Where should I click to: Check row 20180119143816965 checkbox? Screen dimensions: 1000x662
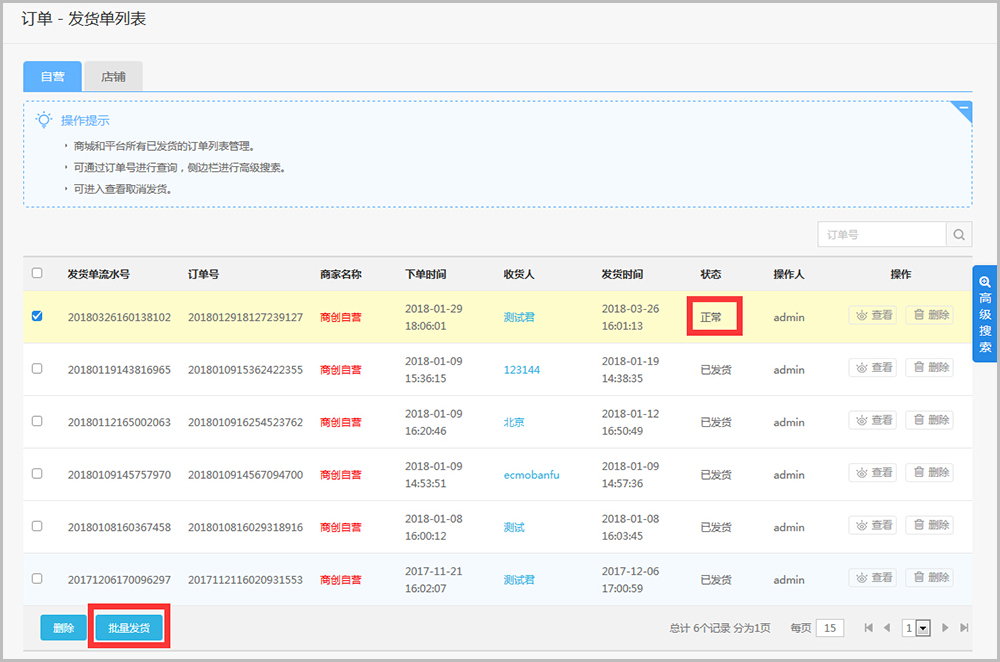tap(37, 369)
